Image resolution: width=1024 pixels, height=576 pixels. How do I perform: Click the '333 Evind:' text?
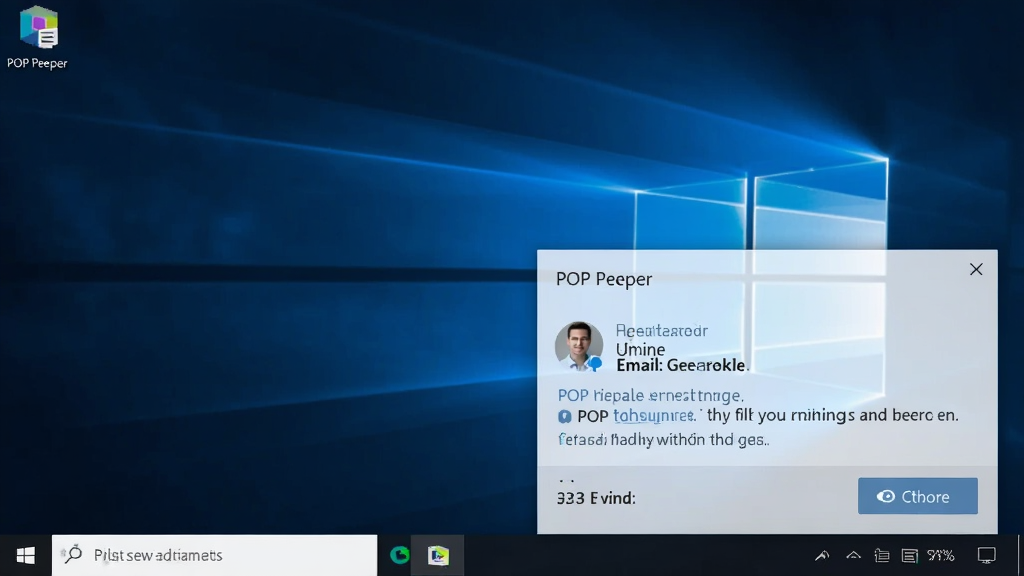[x=596, y=498]
